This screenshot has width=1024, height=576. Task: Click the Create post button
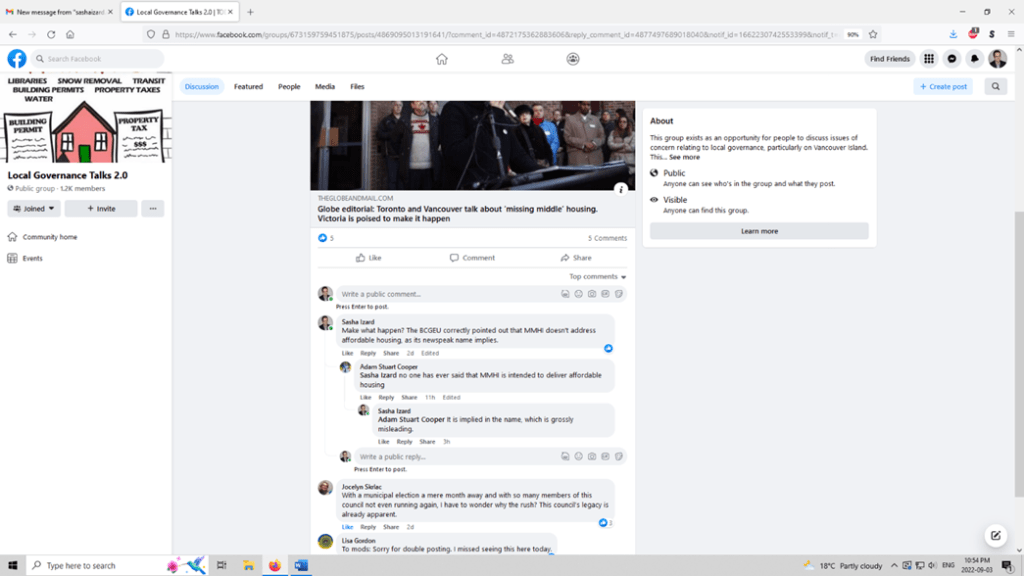coord(942,87)
